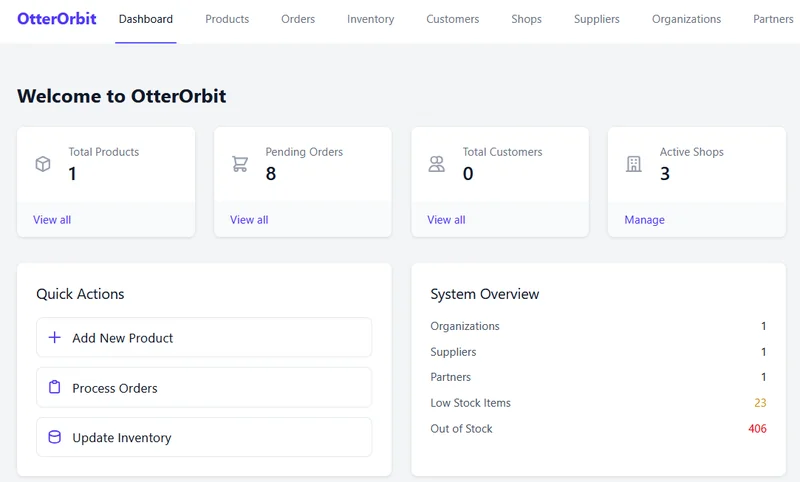Go to the Inventory tab
This screenshot has height=482, width=800.
point(370,19)
